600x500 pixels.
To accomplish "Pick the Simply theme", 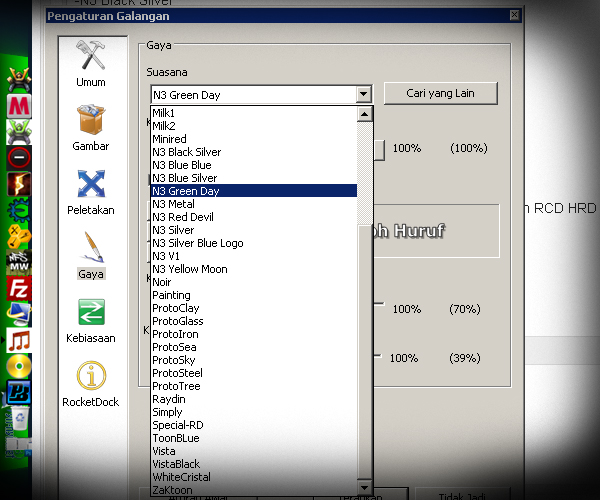I will click(254, 412).
